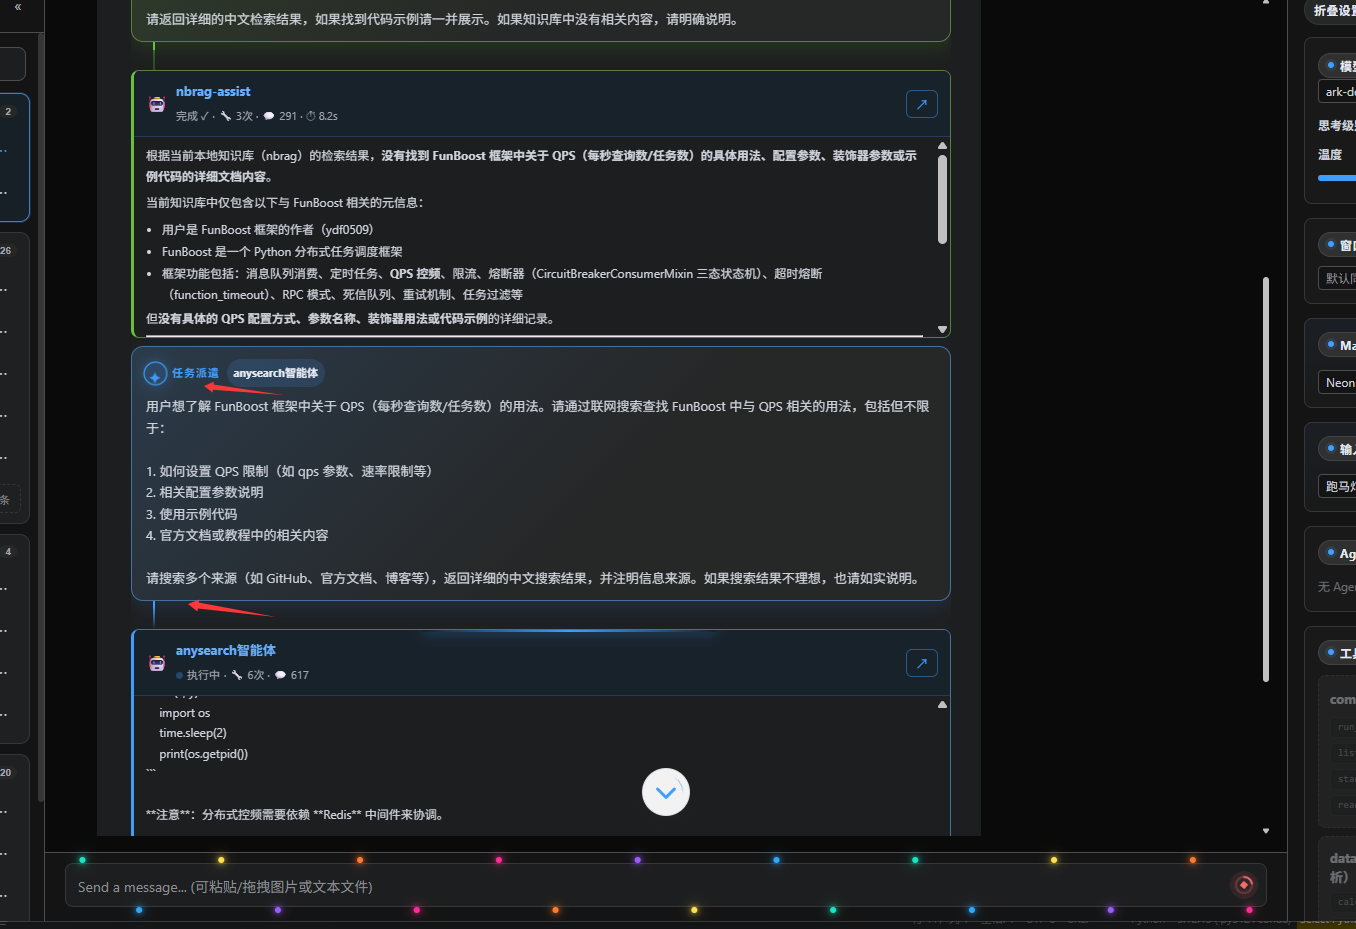
Task: Jump to latest message with round chevron button
Action: 666,792
